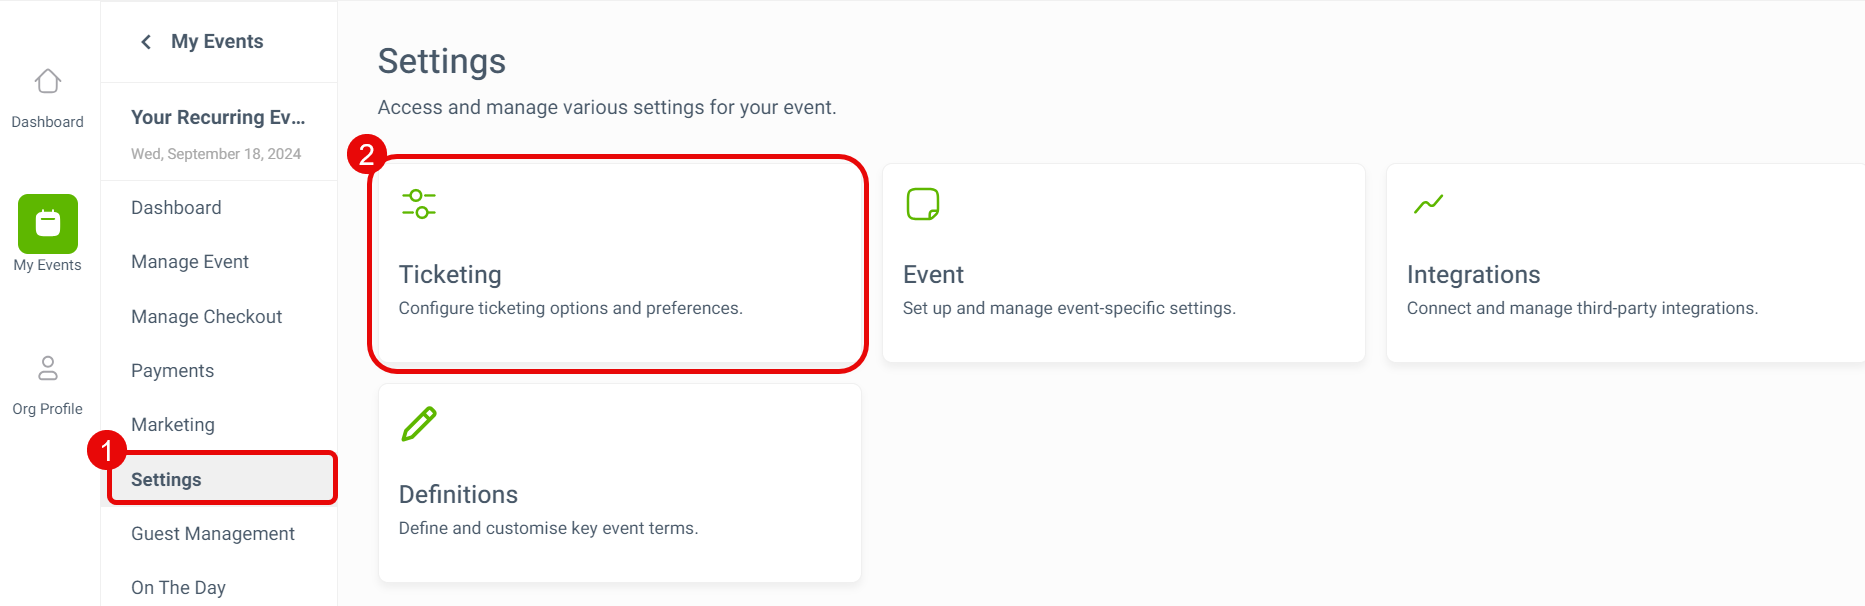The width and height of the screenshot is (1865, 606).
Task: Open the green My Events calendar icon
Action: [x=48, y=223]
